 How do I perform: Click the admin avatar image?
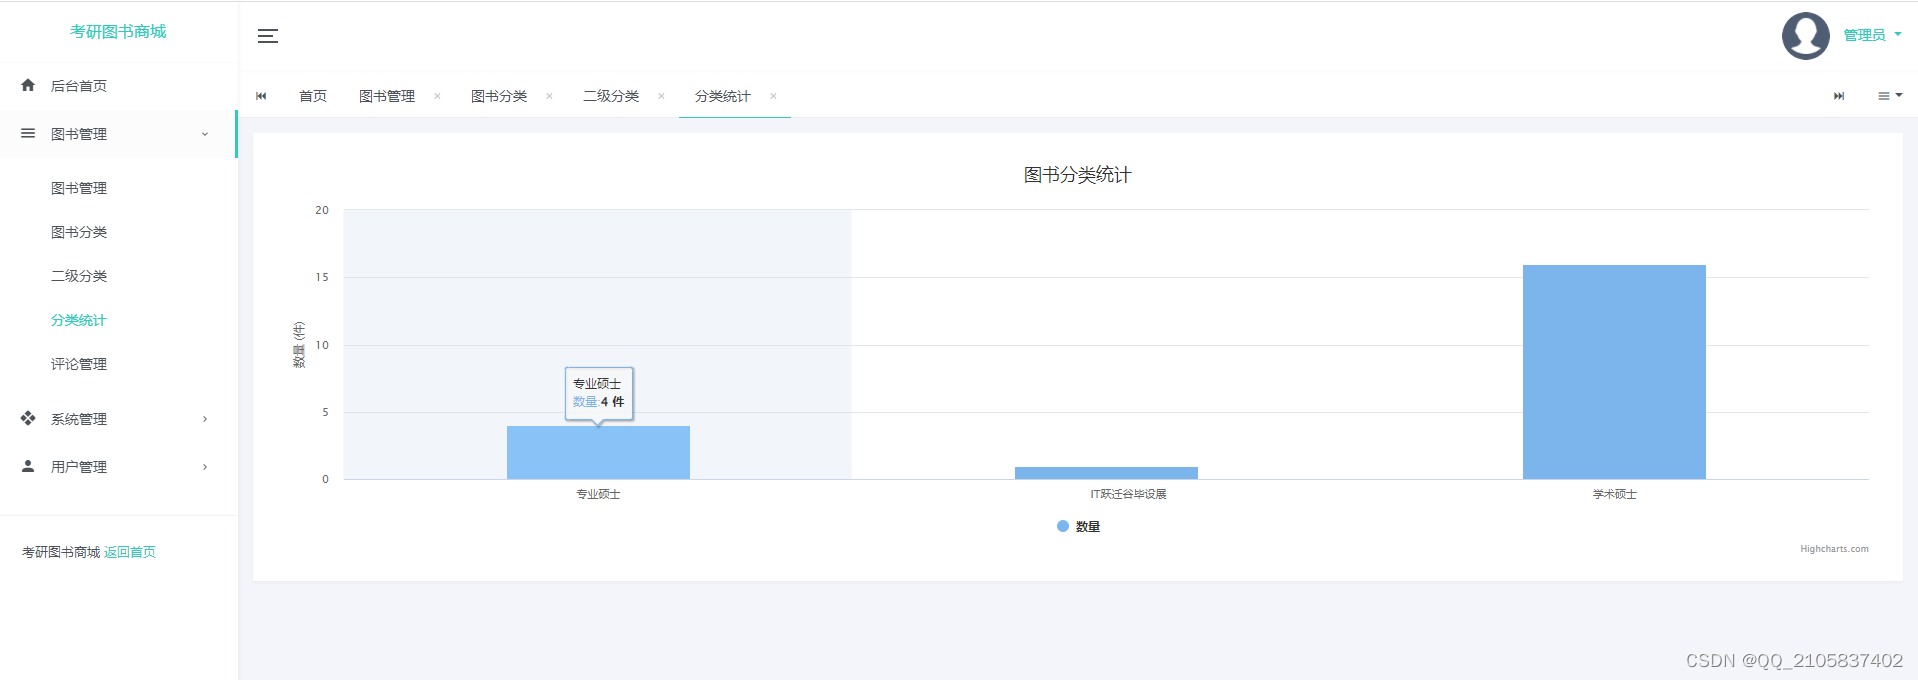(x=1805, y=36)
